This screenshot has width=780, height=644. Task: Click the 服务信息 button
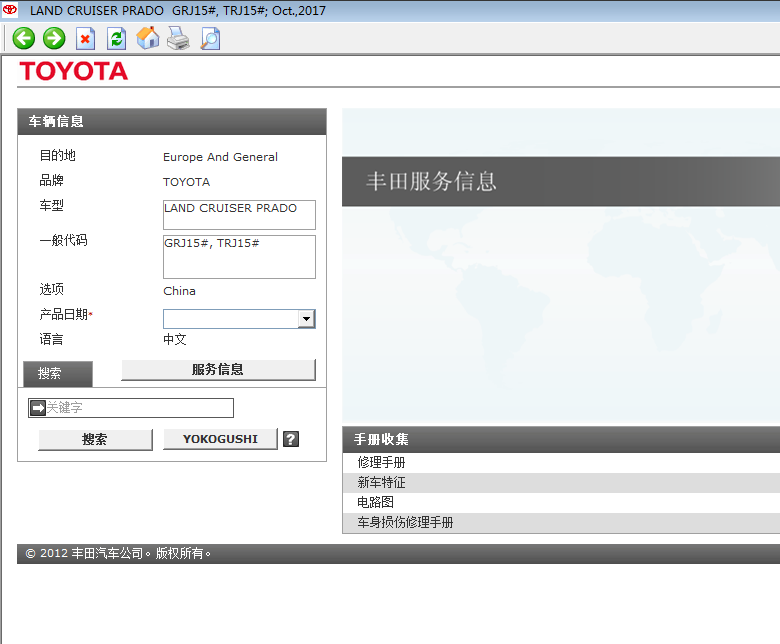[x=218, y=369]
